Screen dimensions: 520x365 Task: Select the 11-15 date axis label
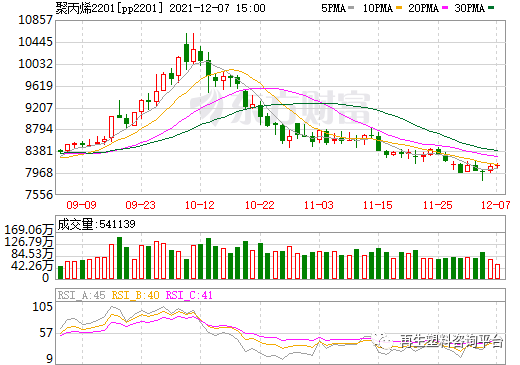(x=378, y=205)
